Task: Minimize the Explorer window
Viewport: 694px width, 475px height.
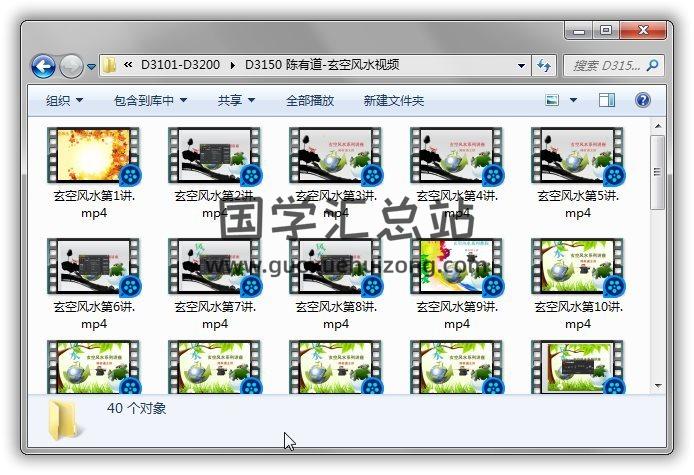Action: (x=578, y=31)
